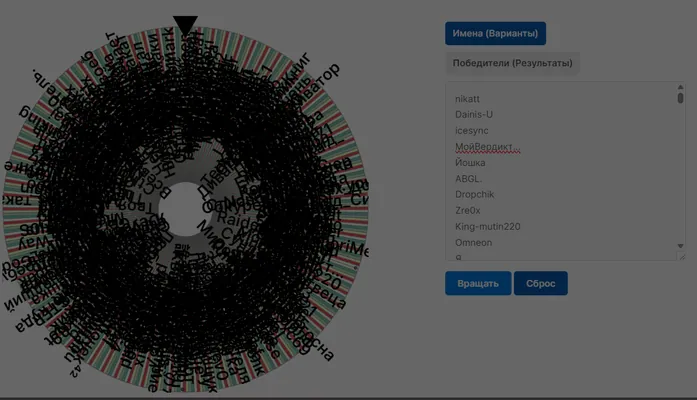Click scrollbar down arrow in names list

pos(681,246)
